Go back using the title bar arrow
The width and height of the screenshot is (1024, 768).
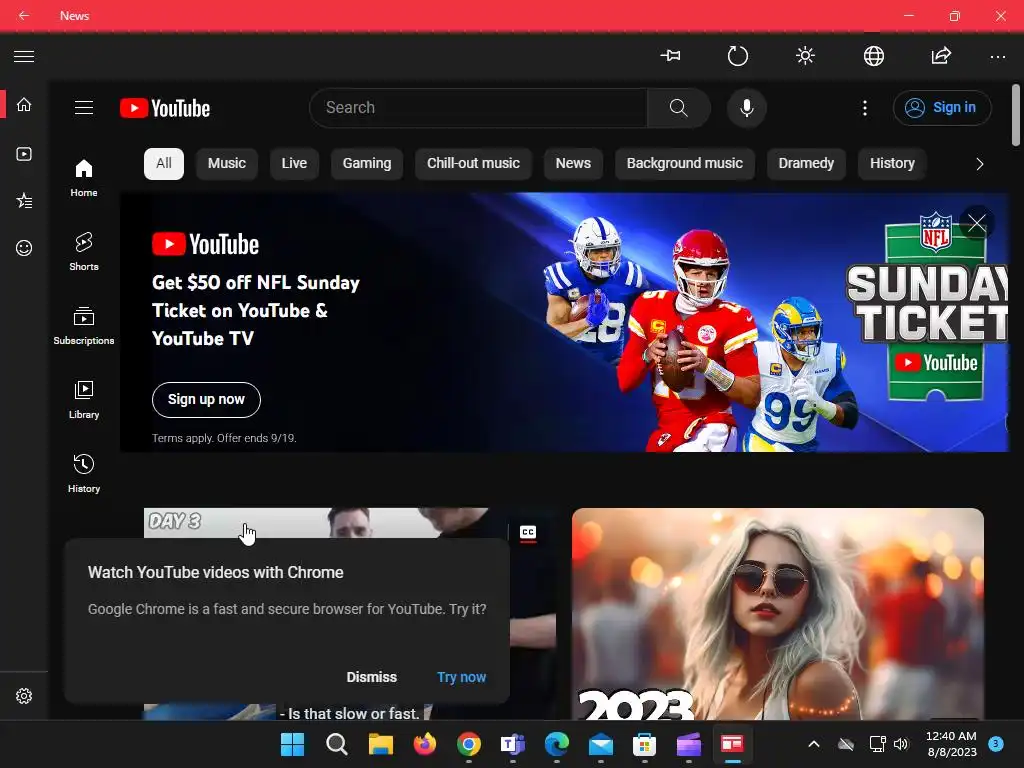[24, 15]
